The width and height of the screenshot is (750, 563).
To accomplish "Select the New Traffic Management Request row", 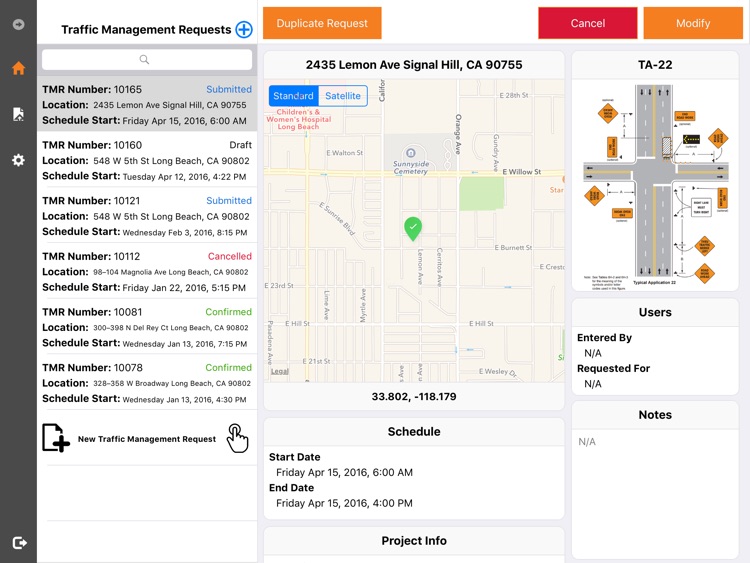I will click(x=147, y=438).
